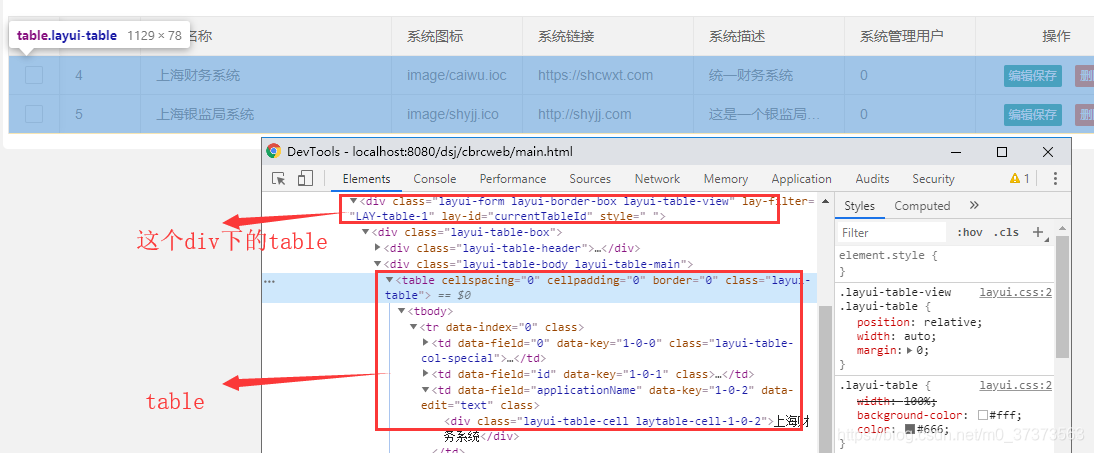Toggle the device toolbar icon
Screen dimensions: 1094x453
[305, 179]
